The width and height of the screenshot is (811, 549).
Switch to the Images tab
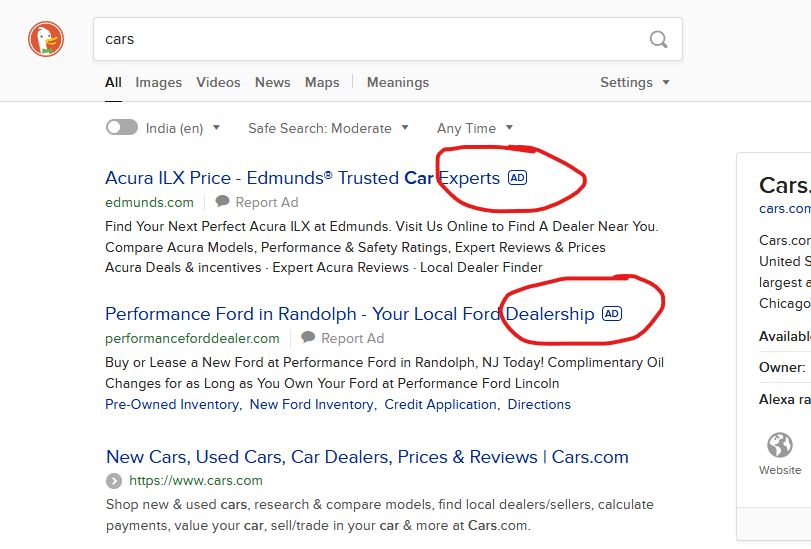point(158,82)
